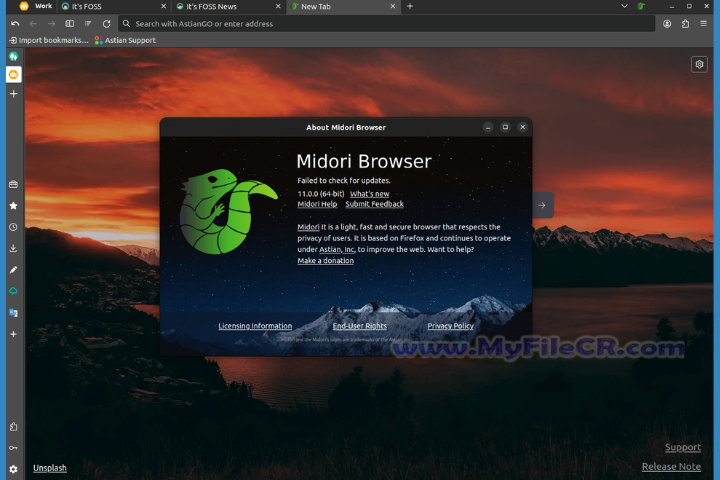Image resolution: width=720 pixels, height=480 pixels.
Task: Open add-ons icon near sidebar bottom
Action: pyautogui.click(x=13, y=427)
